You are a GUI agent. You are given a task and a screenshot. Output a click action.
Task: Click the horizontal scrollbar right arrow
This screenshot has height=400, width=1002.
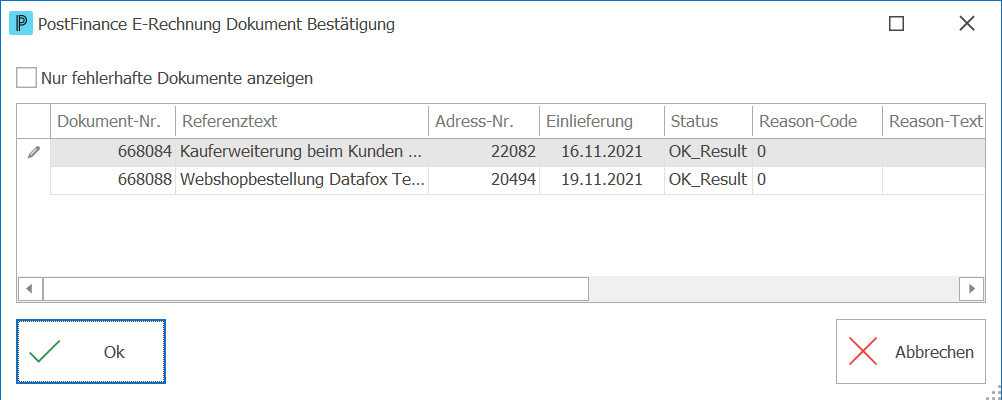coord(973,289)
